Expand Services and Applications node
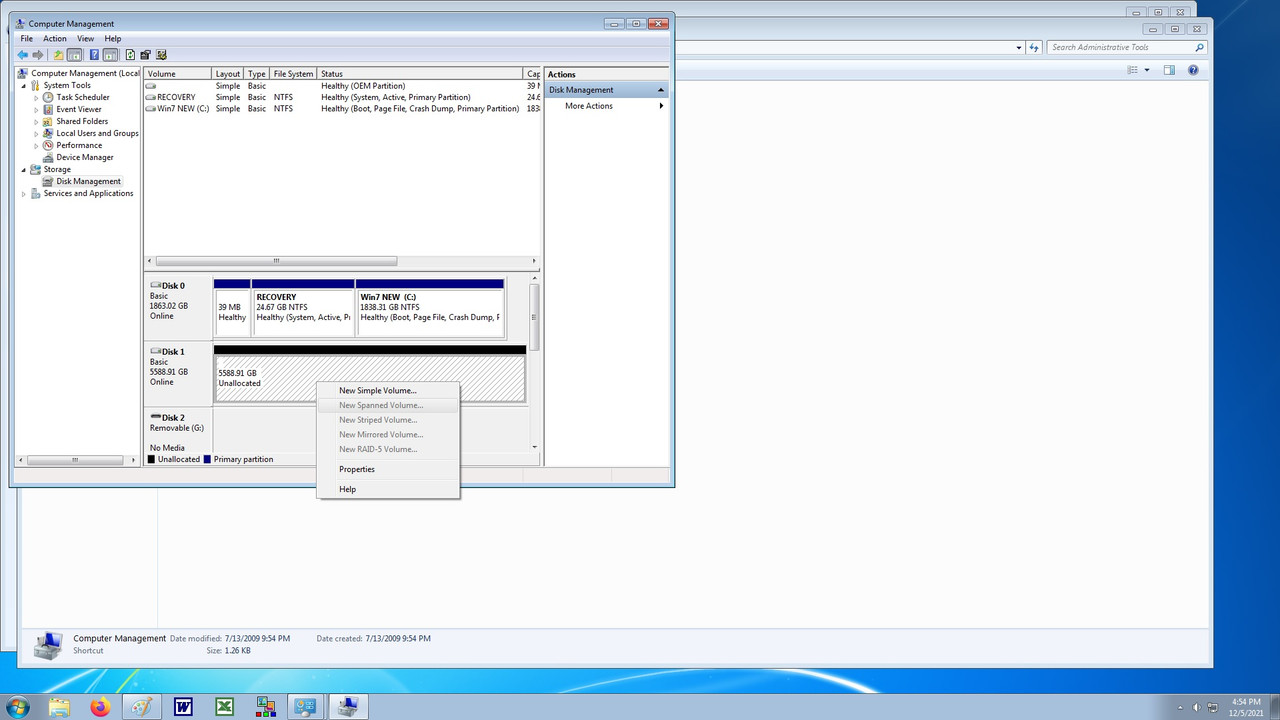 pyautogui.click(x=24, y=193)
